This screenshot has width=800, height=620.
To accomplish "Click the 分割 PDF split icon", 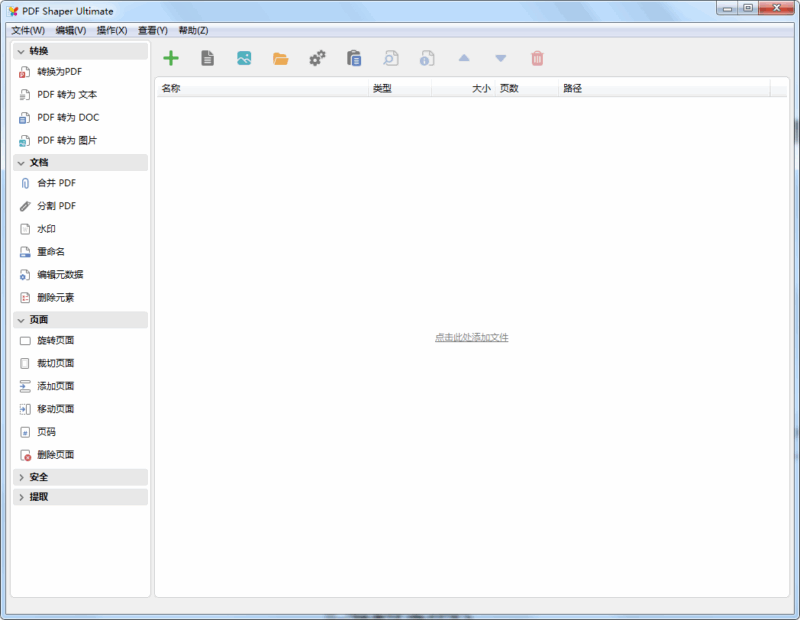I will pyautogui.click(x=24, y=206).
